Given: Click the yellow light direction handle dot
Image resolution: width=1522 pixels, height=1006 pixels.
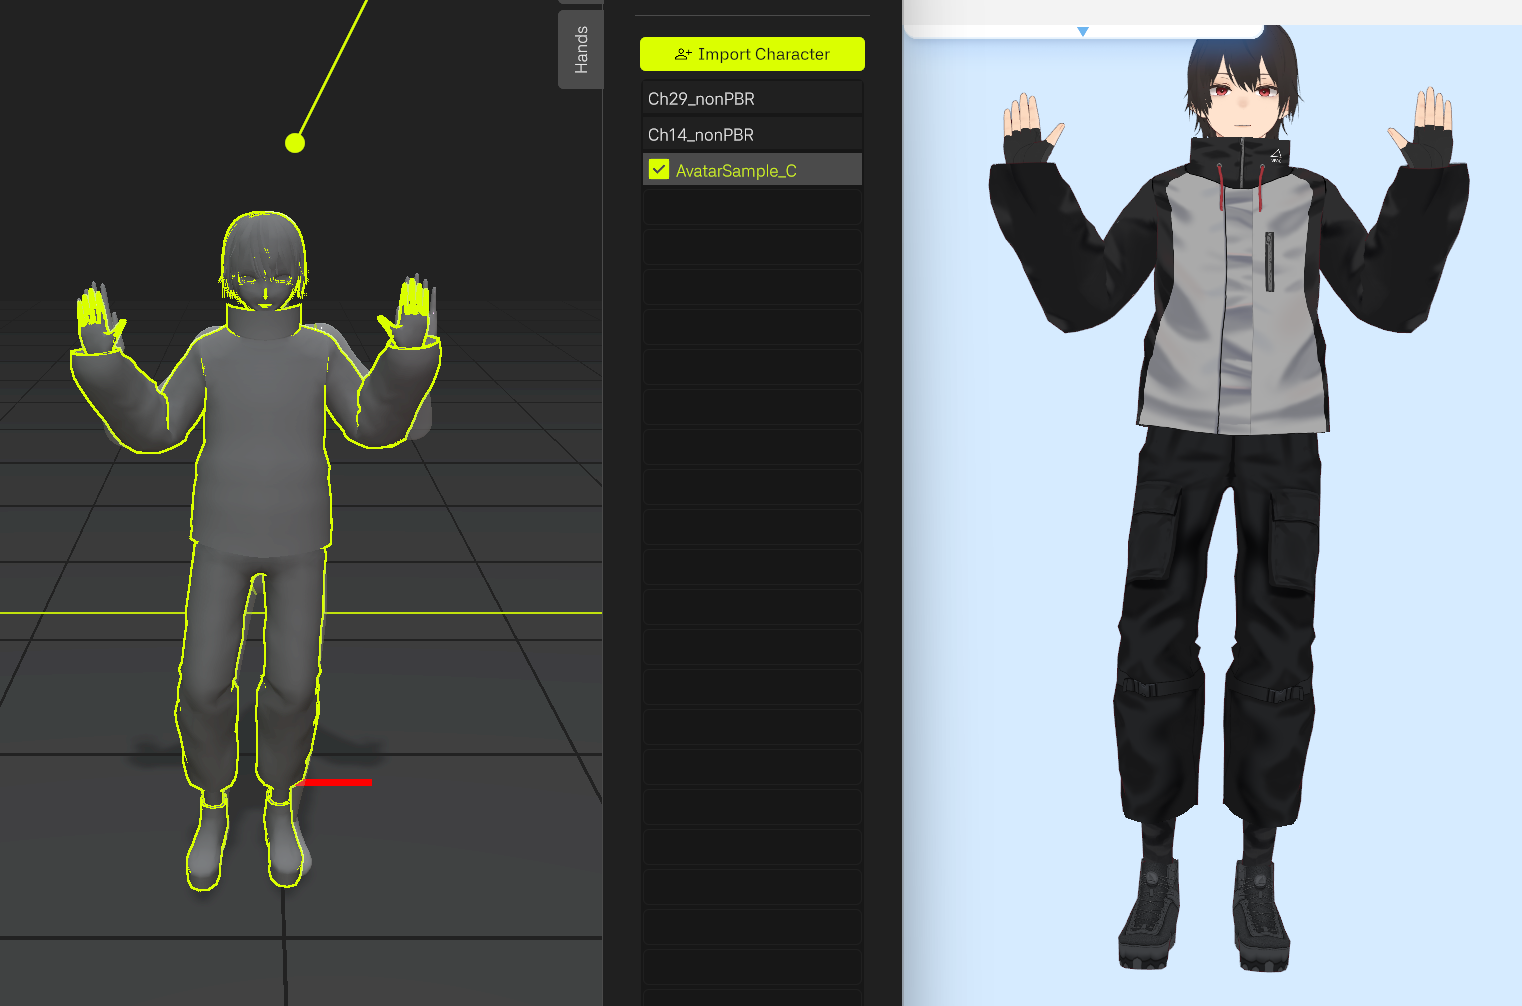Looking at the screenshot, I should tap(294, 143).
